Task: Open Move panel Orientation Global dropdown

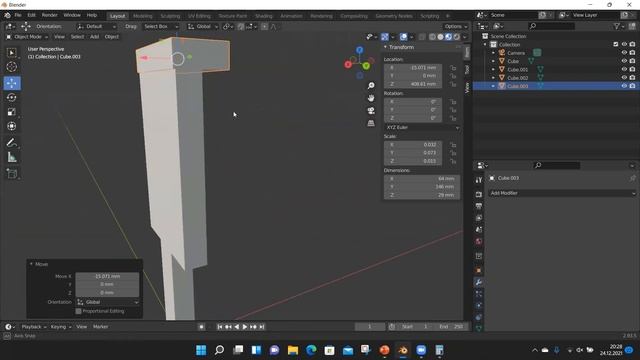Action: click(x=108, y=302)
